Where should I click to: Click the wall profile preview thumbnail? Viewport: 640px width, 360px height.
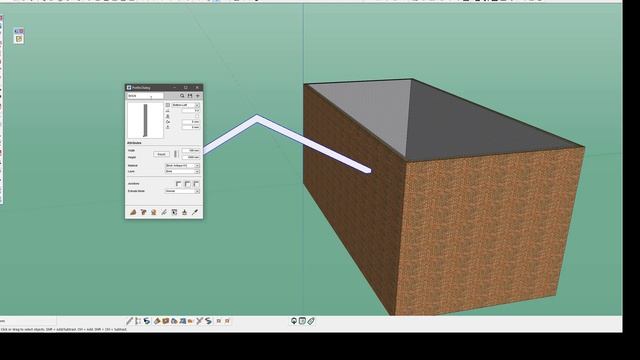point(145,120)
